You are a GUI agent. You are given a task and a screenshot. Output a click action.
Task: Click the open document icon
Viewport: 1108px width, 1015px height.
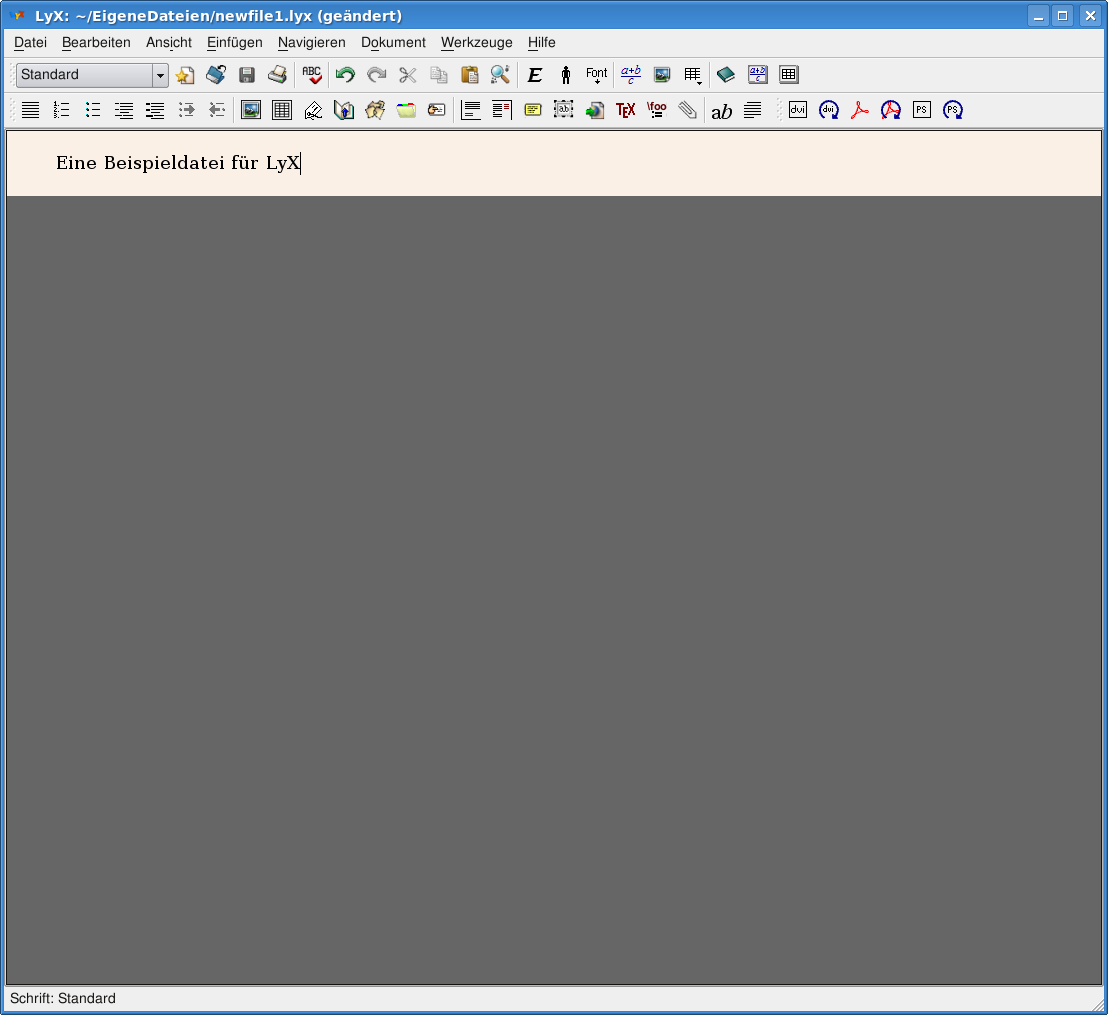pos(216,74)
